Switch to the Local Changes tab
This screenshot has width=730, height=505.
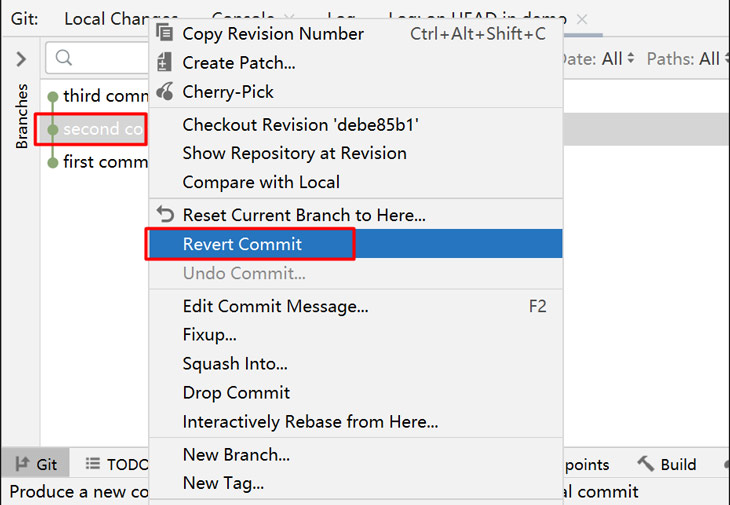click(x=106, y=19)
